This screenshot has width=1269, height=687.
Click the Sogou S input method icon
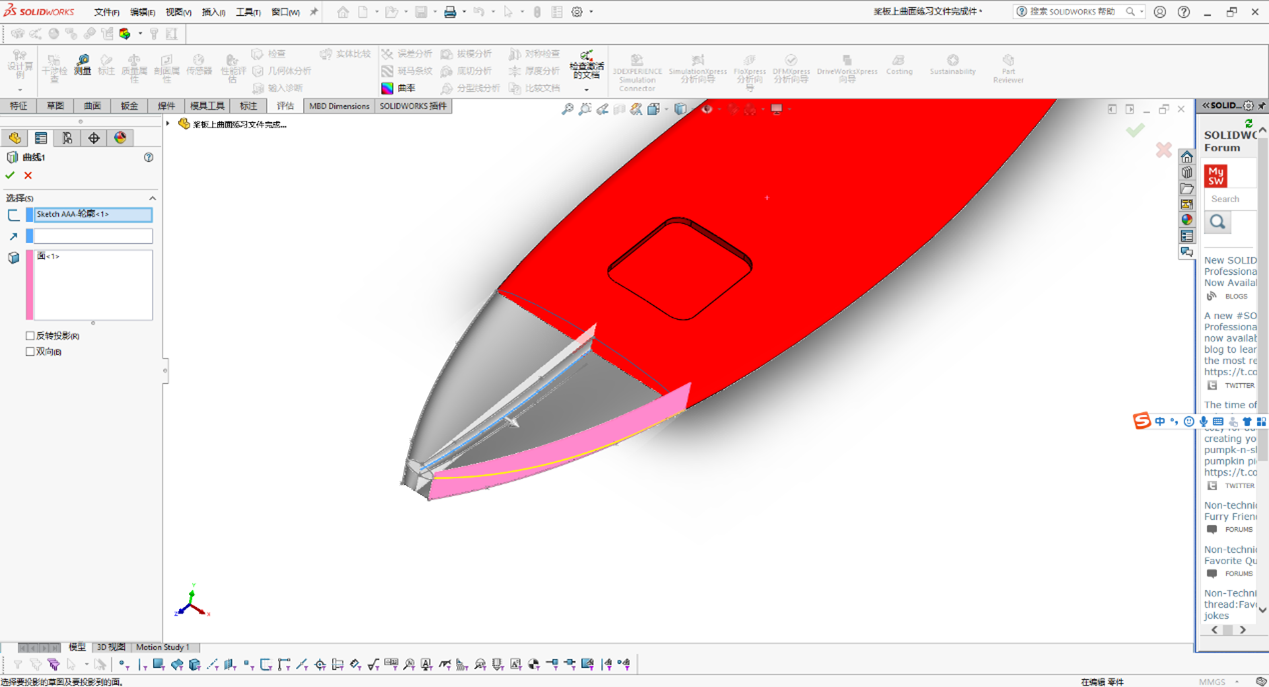[1141, 421]
